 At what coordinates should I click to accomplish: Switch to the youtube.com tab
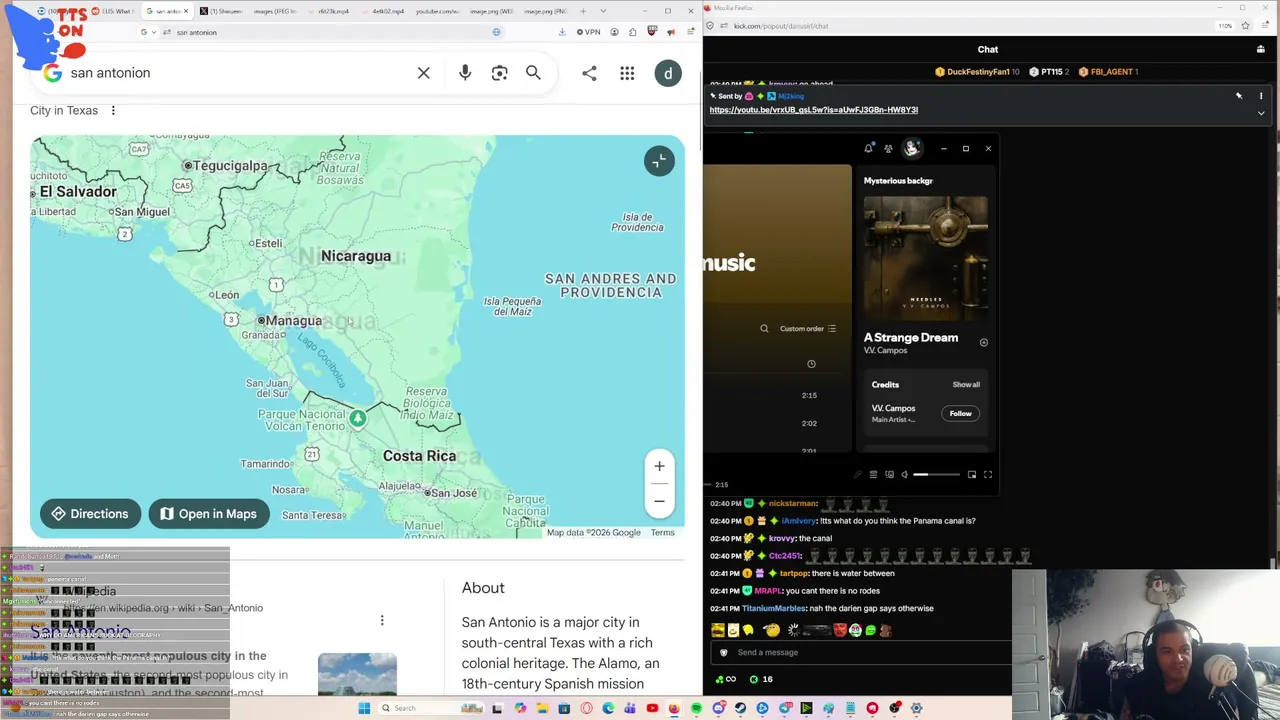click(x=435, y=11)
